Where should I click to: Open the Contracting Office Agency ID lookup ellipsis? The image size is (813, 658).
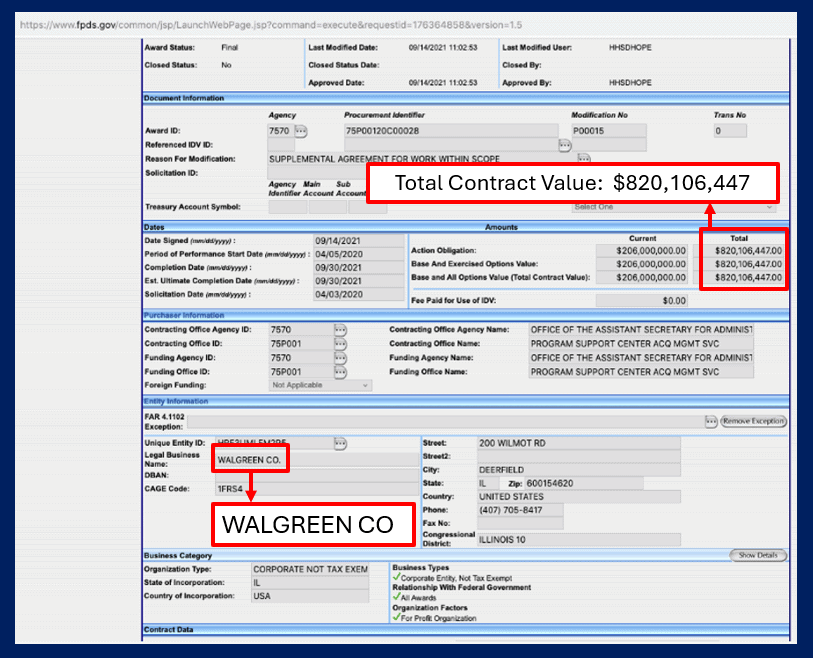340,330
